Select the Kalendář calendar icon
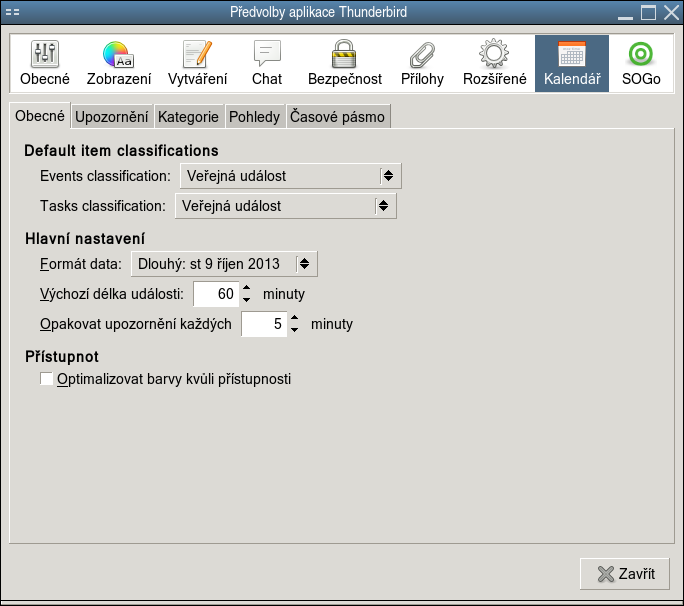The width and height of the screenshot is (684, 606). click(572, 64)
